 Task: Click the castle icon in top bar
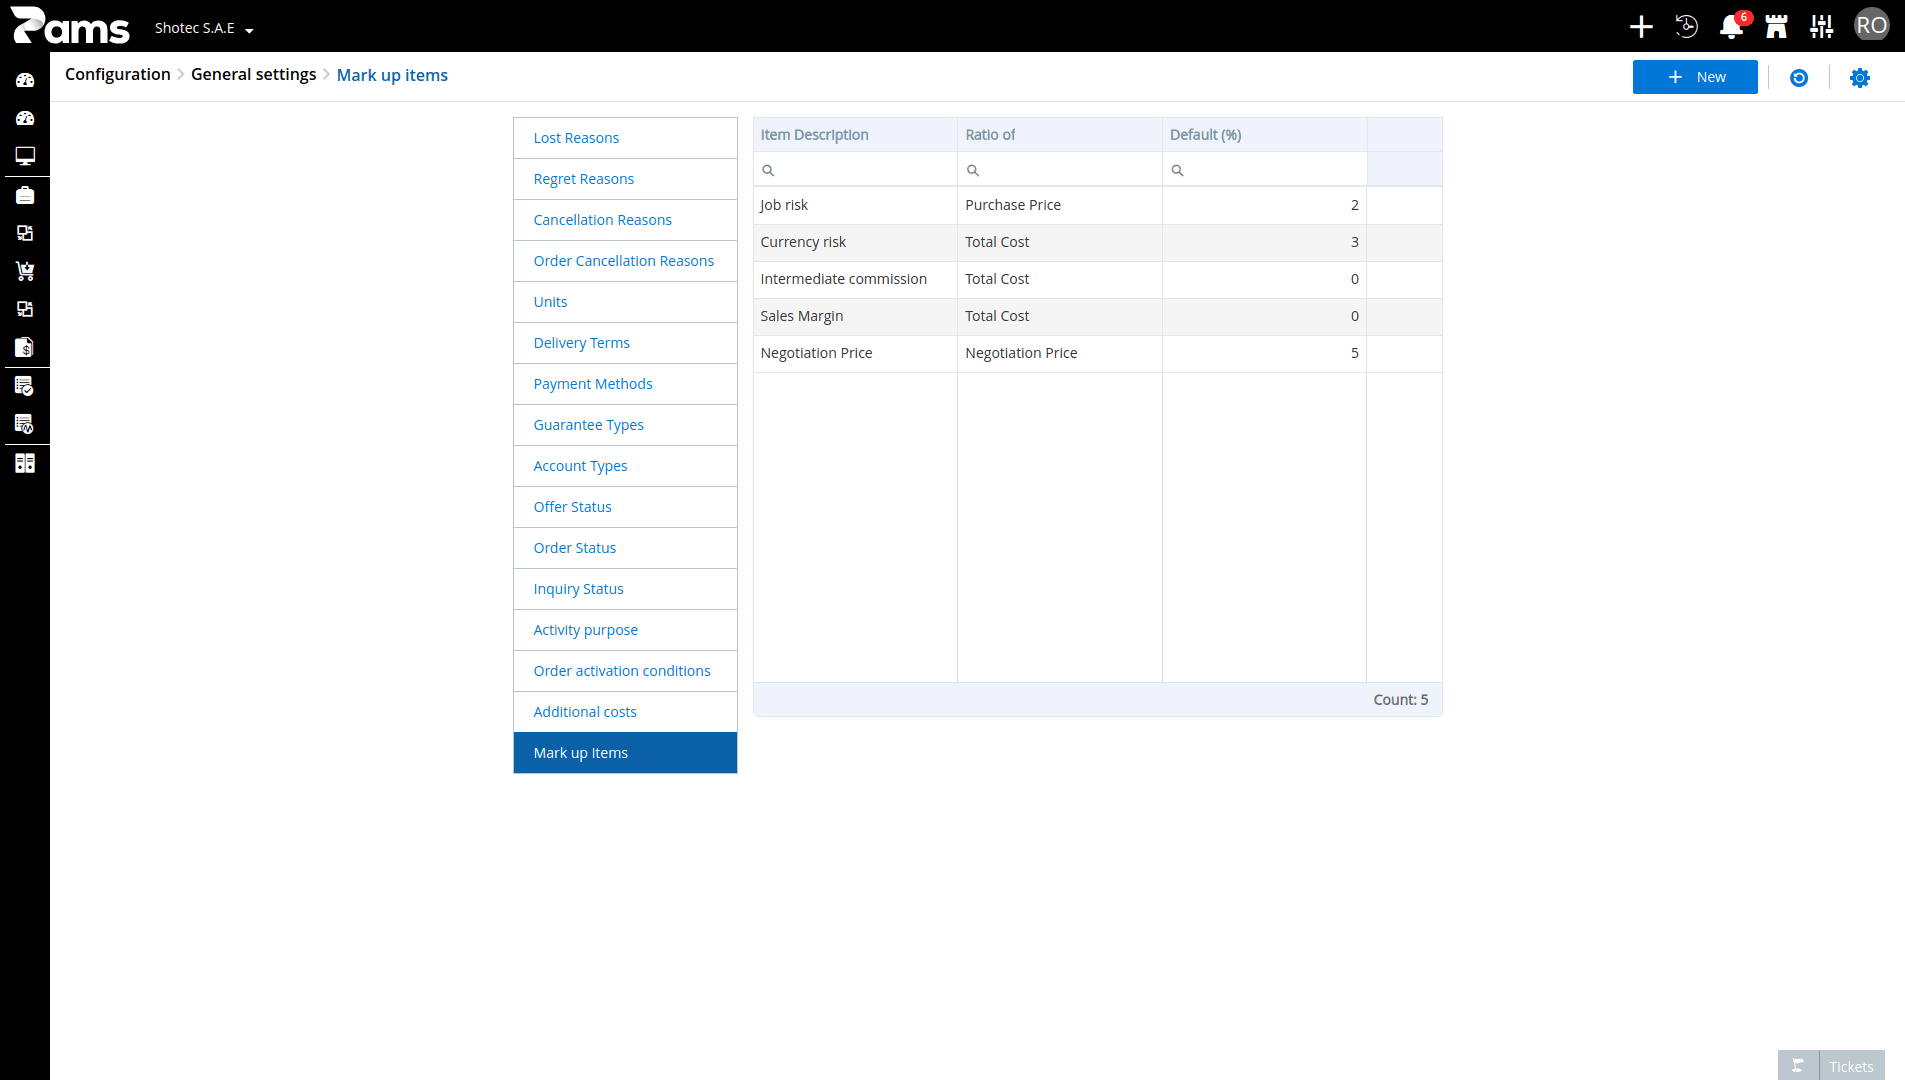pyautogui.click(x=1776, y=27)
